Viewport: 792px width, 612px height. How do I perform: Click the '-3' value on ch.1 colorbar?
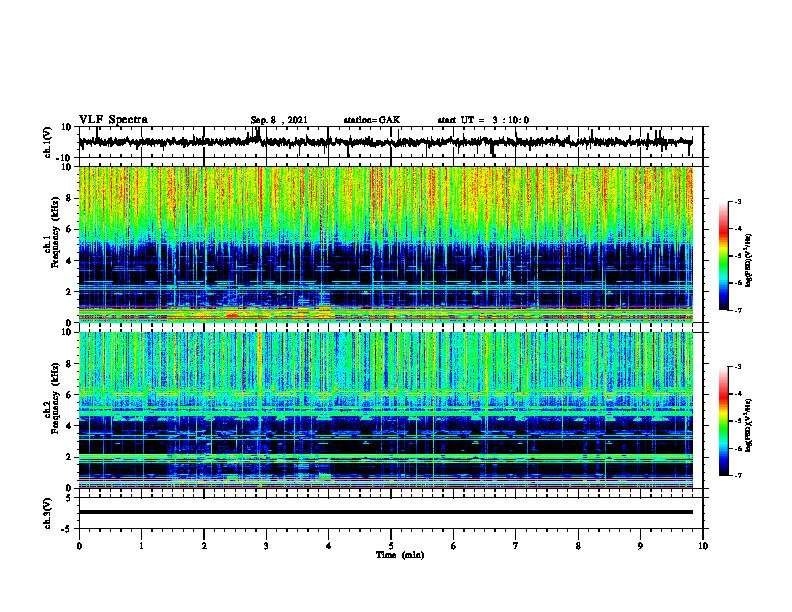(x=738, y=202)
